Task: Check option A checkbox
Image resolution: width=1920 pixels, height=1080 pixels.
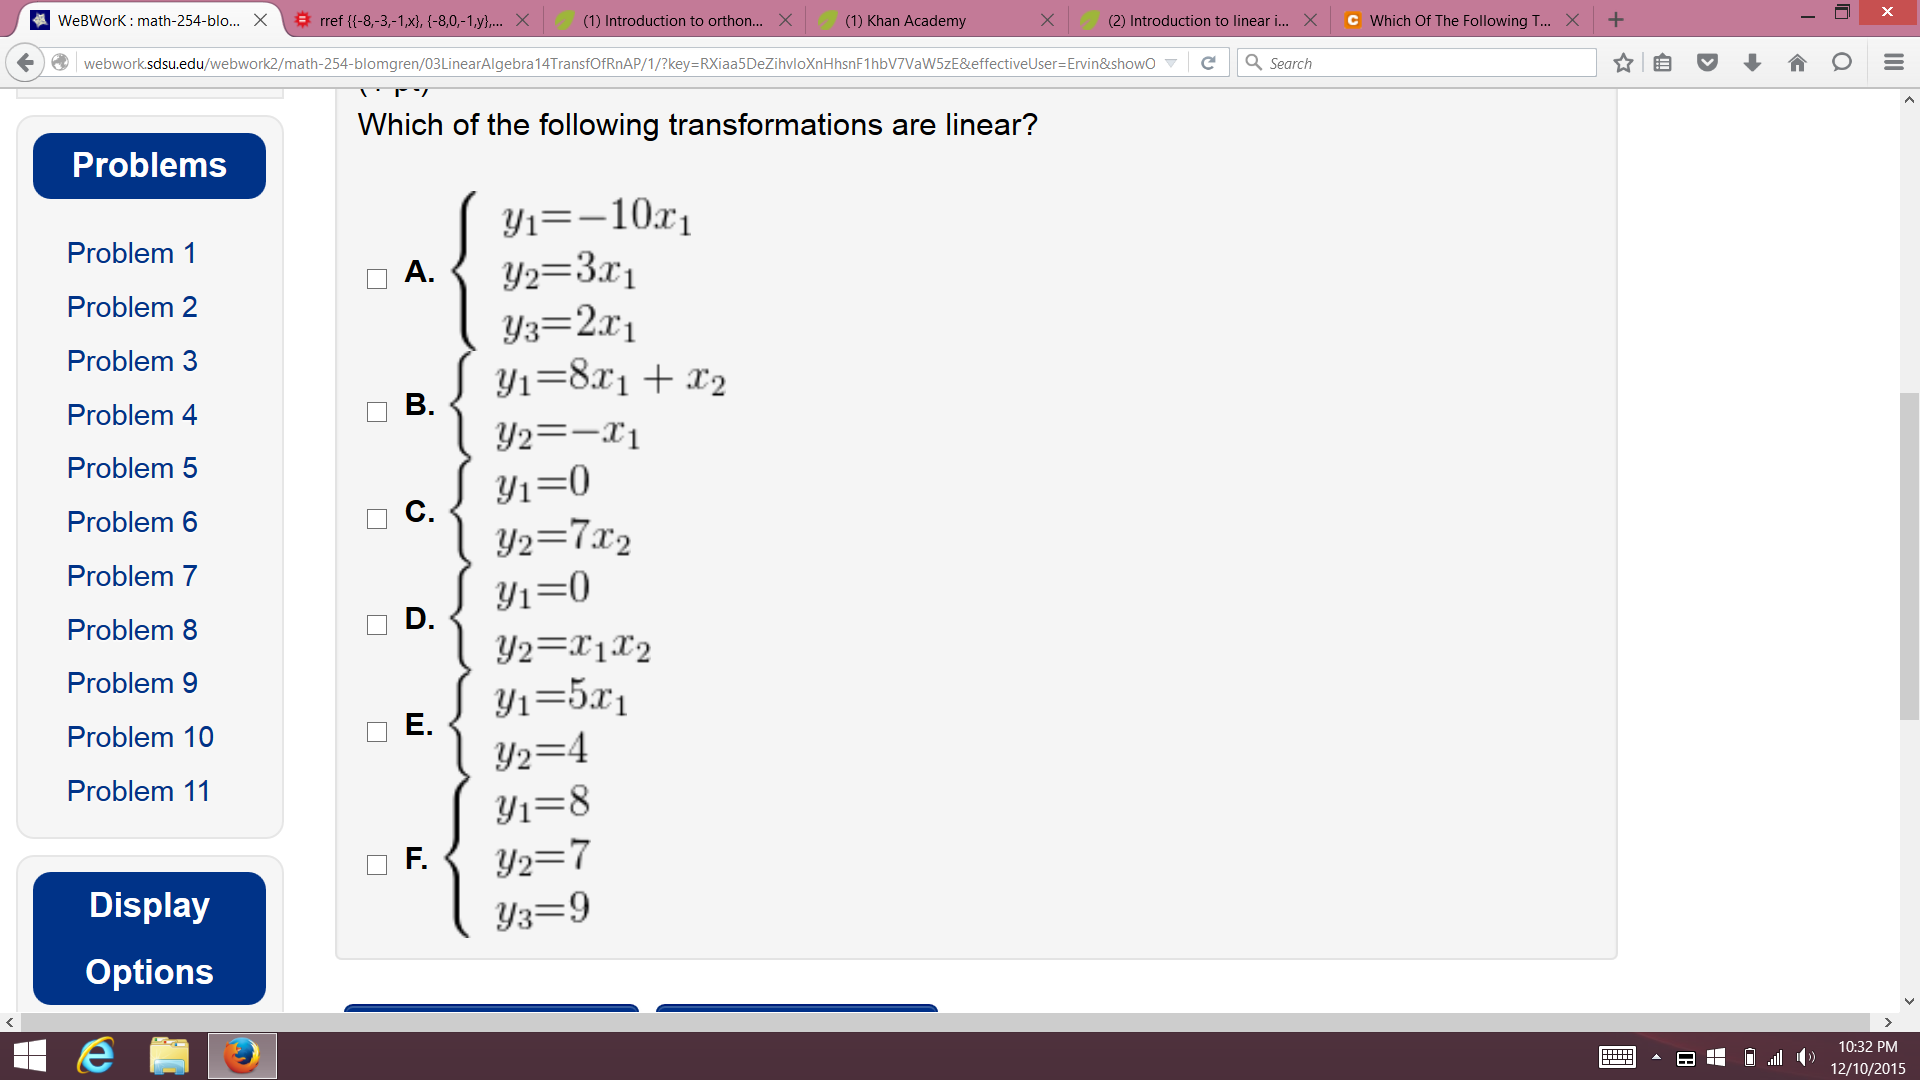Action: (377, 279)
